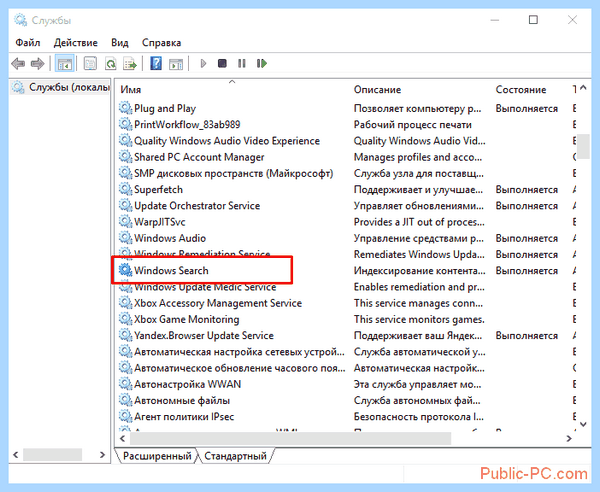Select Quality Windows Audio Video Experience service
Viewport: 600px width, 492px height.
[x=227, y=141]
